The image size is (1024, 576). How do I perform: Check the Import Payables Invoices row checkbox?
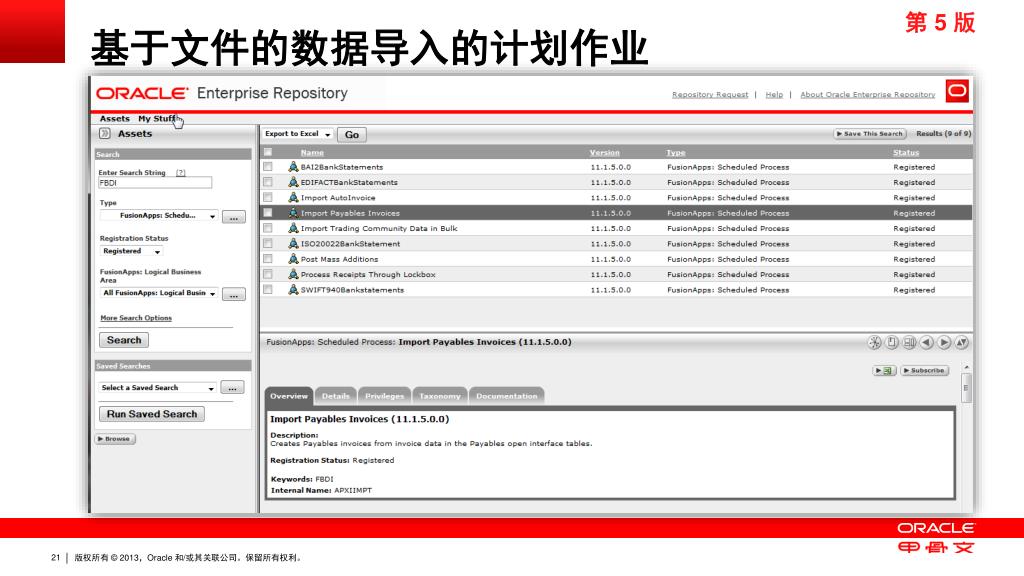pyautogui.click(x=268, y=213)
